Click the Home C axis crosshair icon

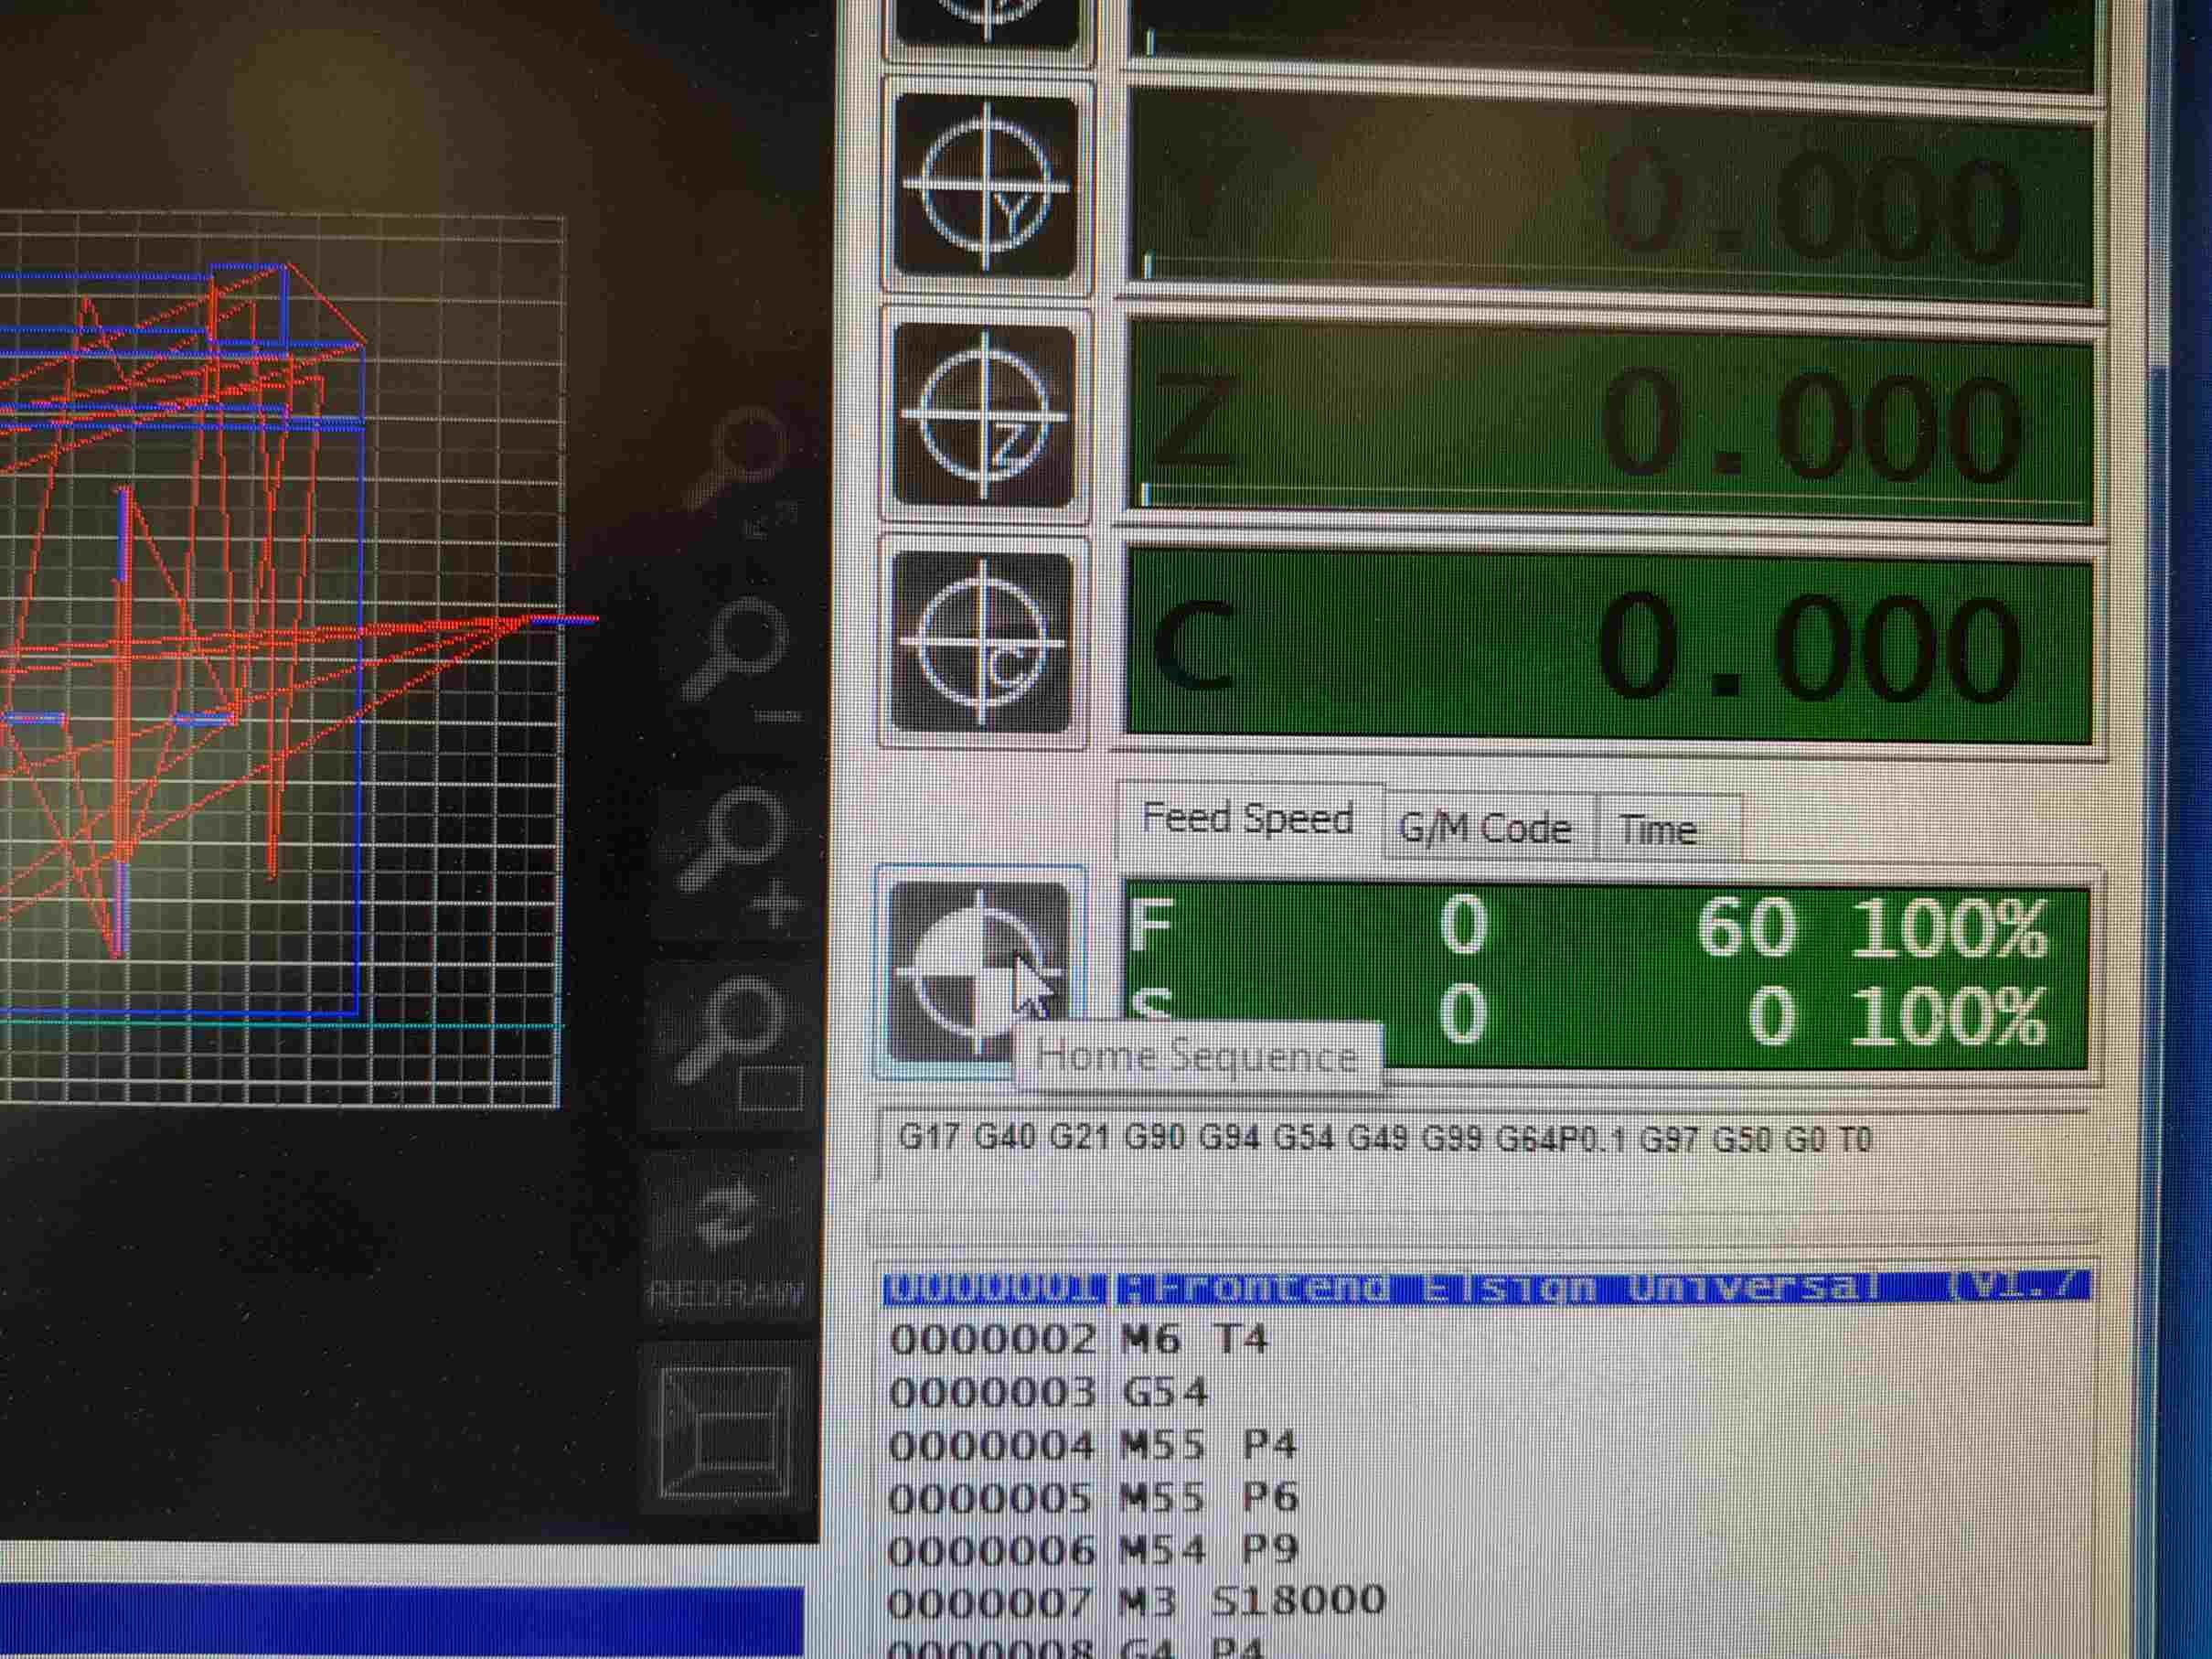[x=982, y=641]
